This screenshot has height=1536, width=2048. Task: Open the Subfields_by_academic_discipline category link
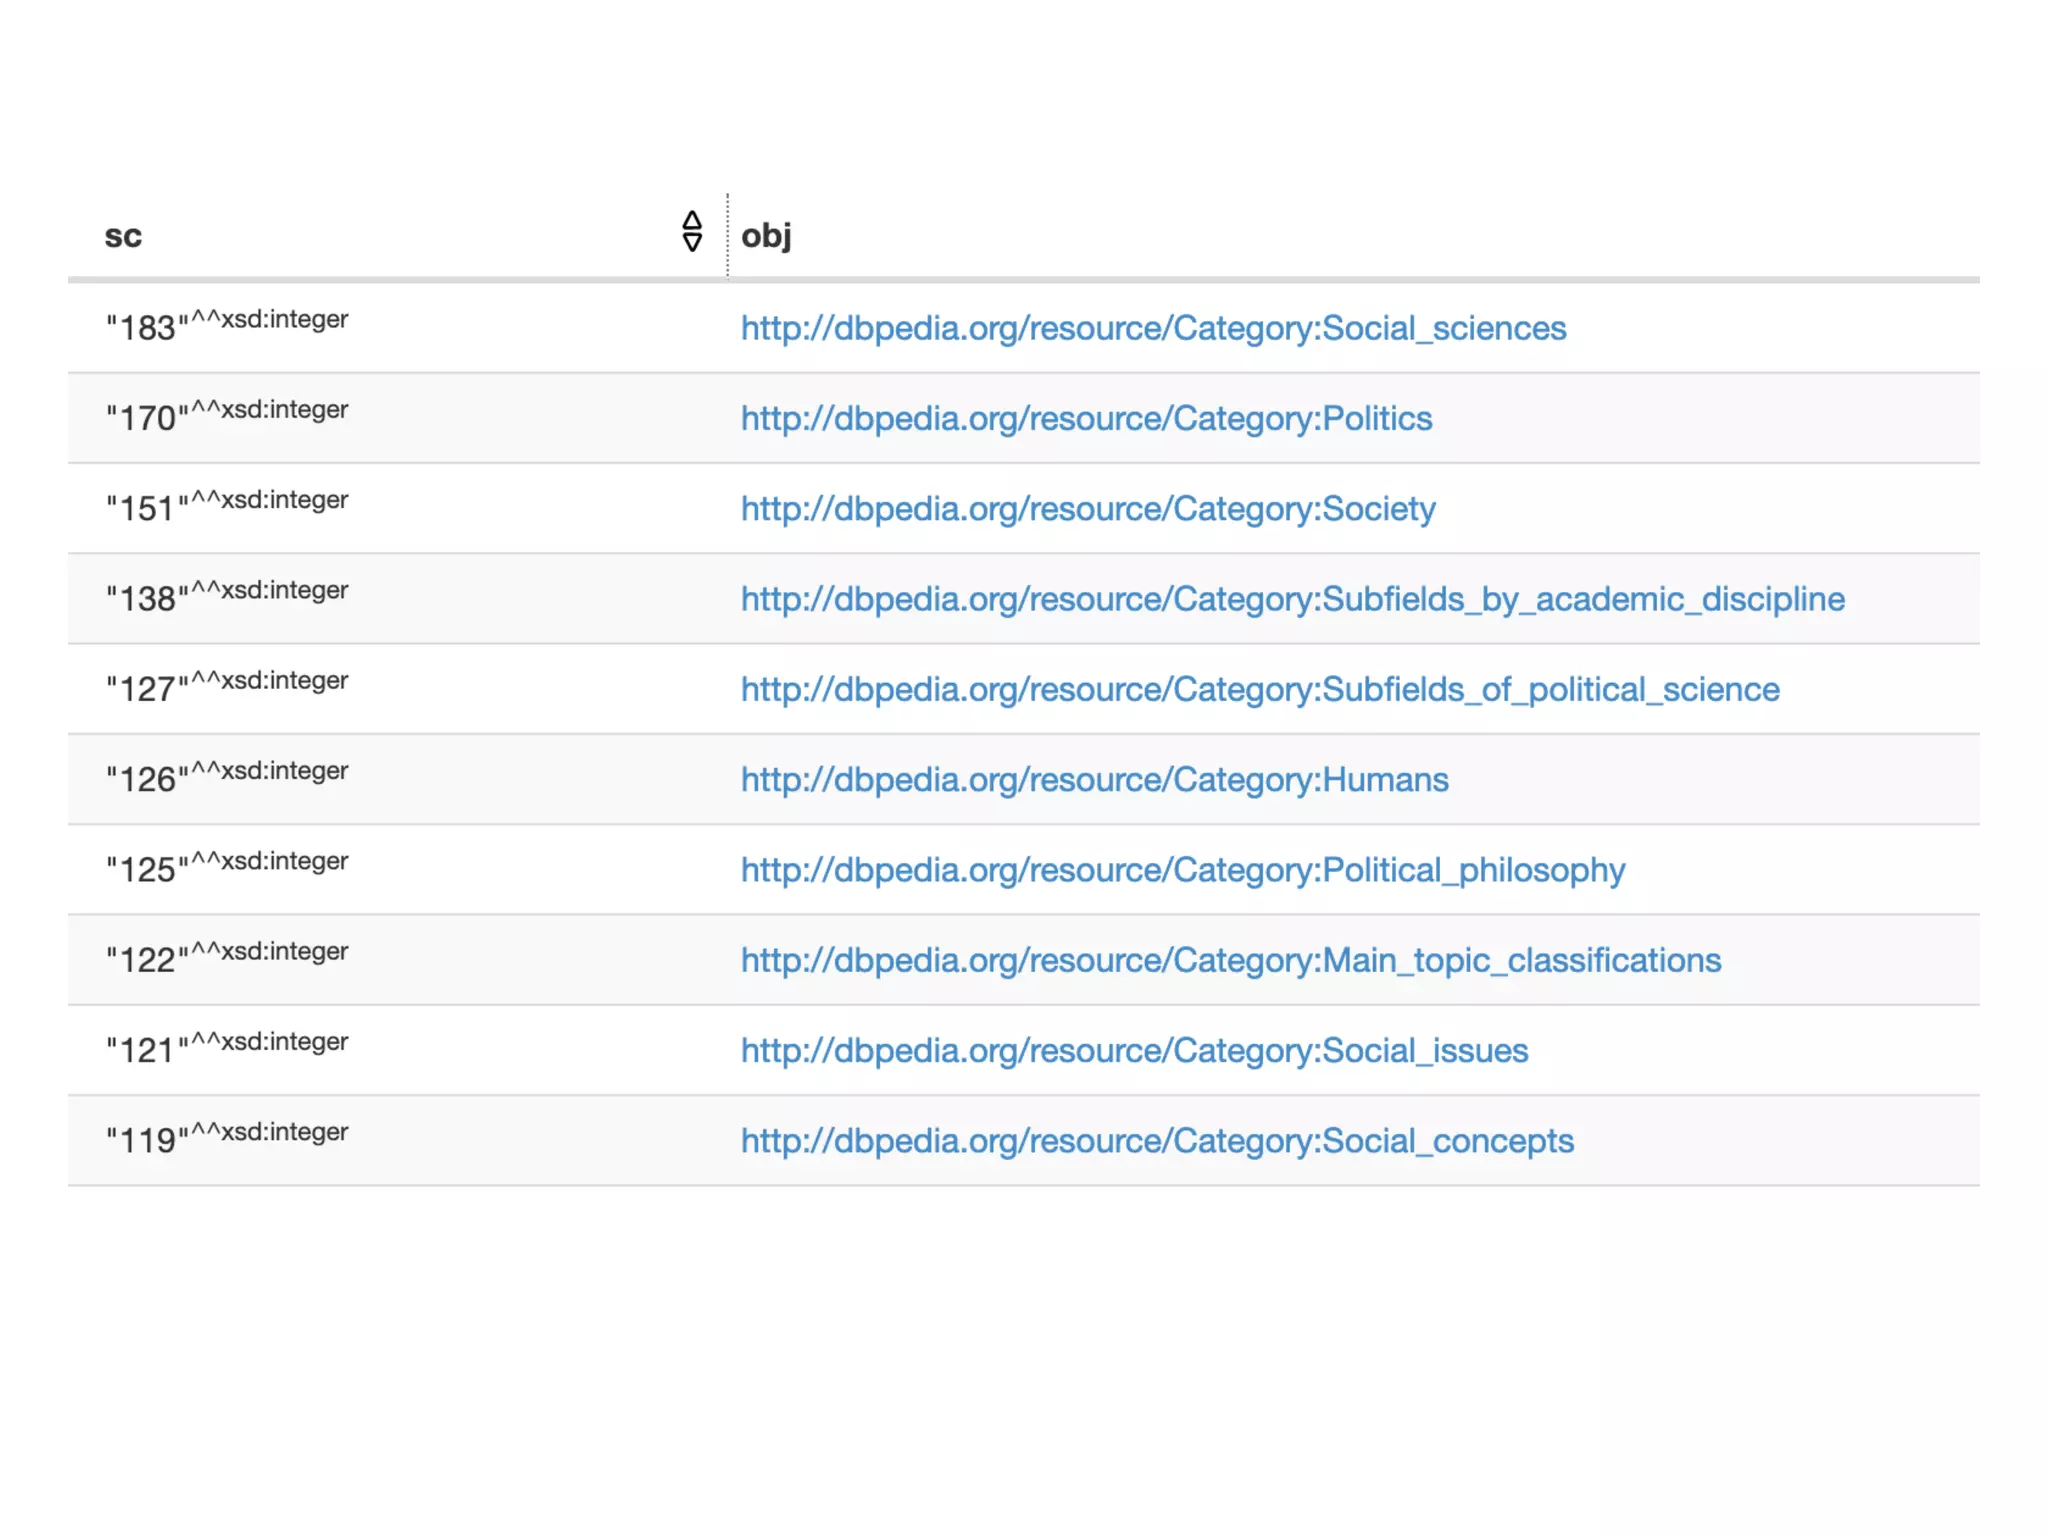pyautogui.click(x=1292, y=599)
